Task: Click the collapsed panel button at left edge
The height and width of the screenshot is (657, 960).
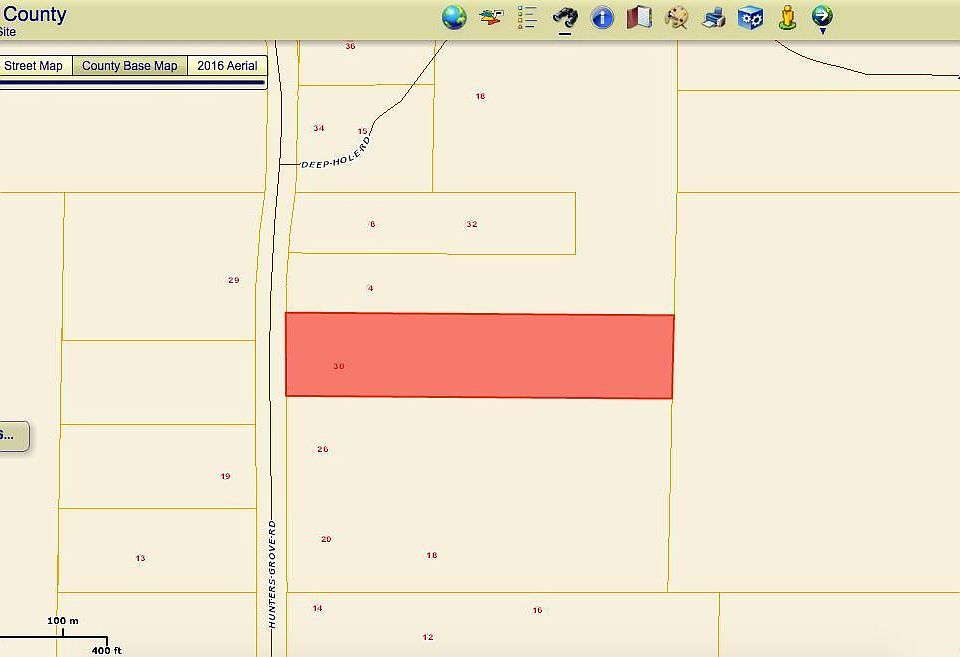Action: coord(13,436)
